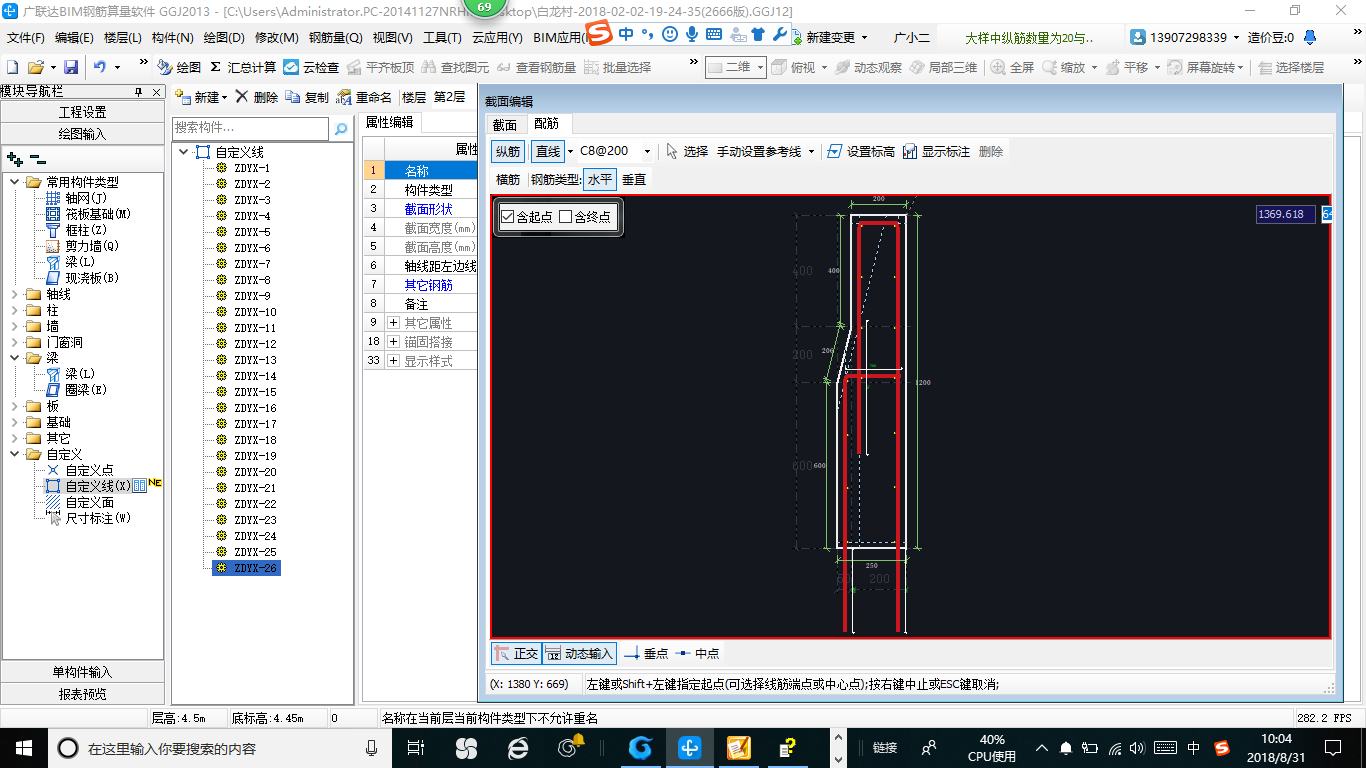Toggle 正交 orthogonal mode
The image size is (1366, 768).
coord(516,653)
